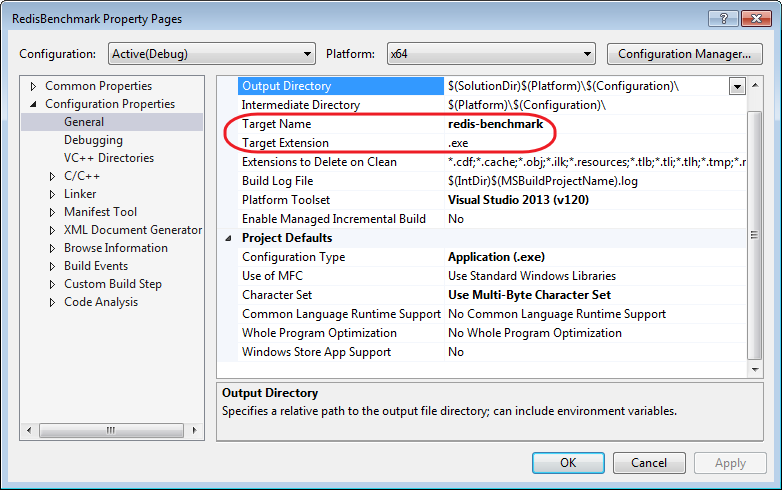Click the Cancel button
Image resolution: width=782 pixels, height=490 pixels.
point(640,463)
